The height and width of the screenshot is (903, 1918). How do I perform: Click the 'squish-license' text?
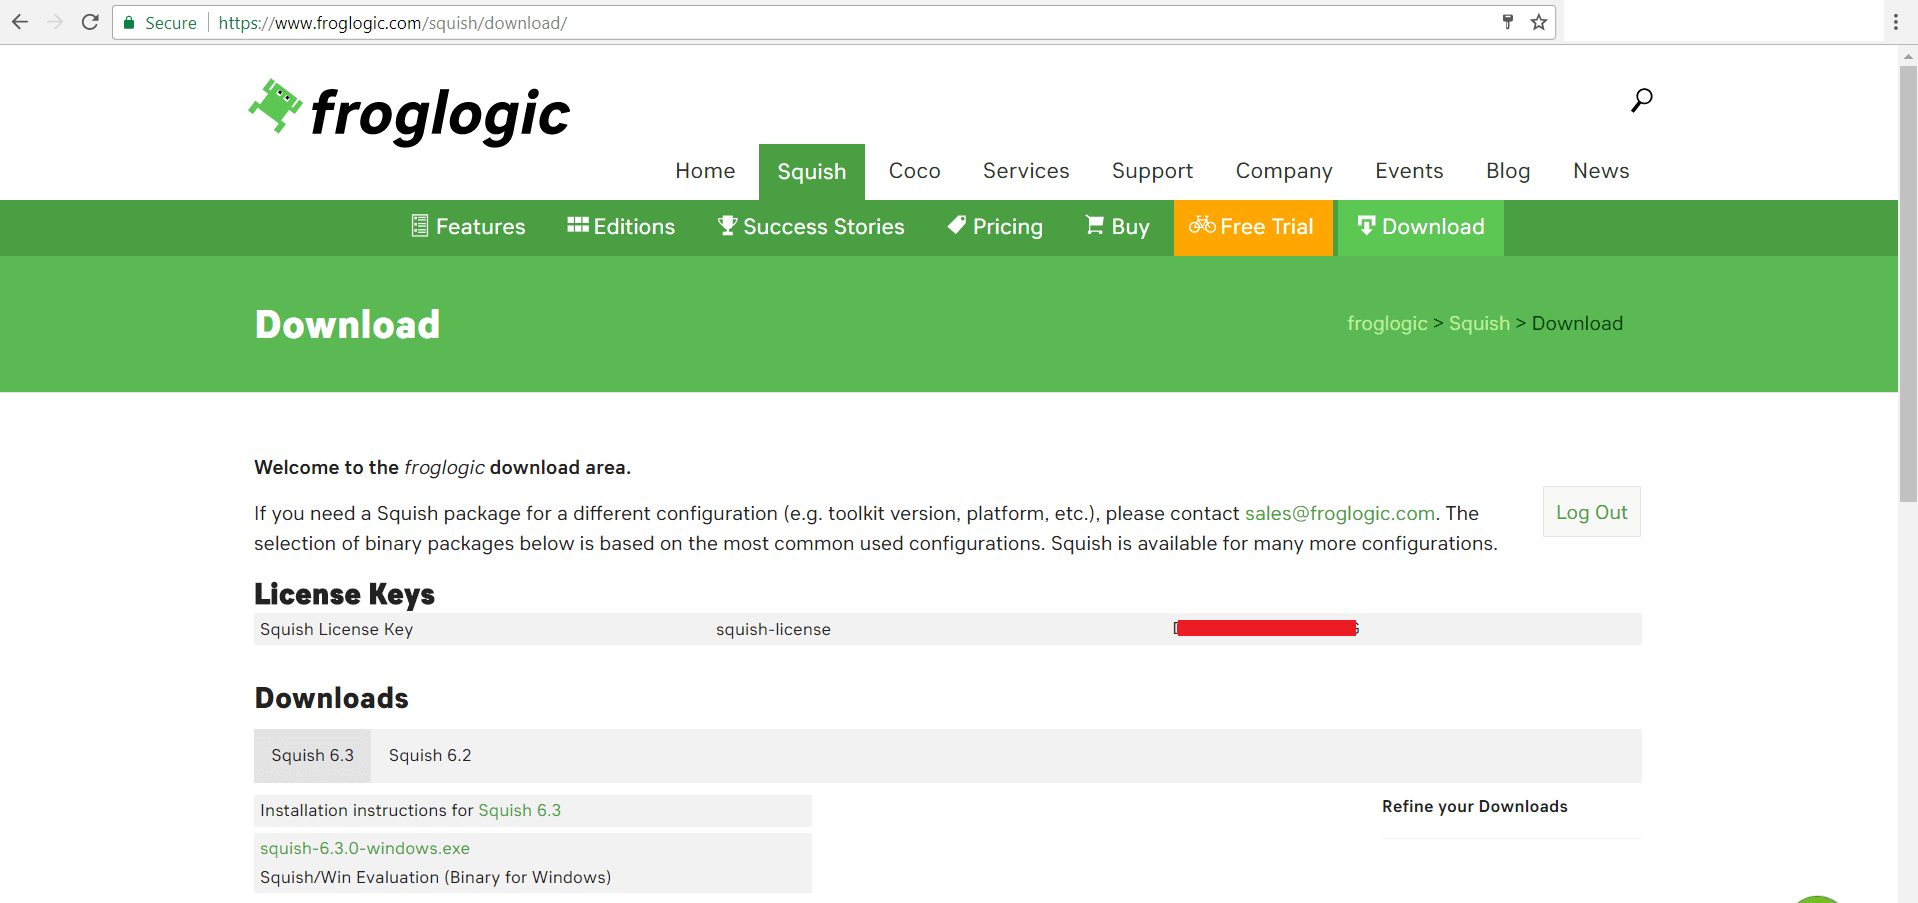pyautogui.click(x=773, y=629)
